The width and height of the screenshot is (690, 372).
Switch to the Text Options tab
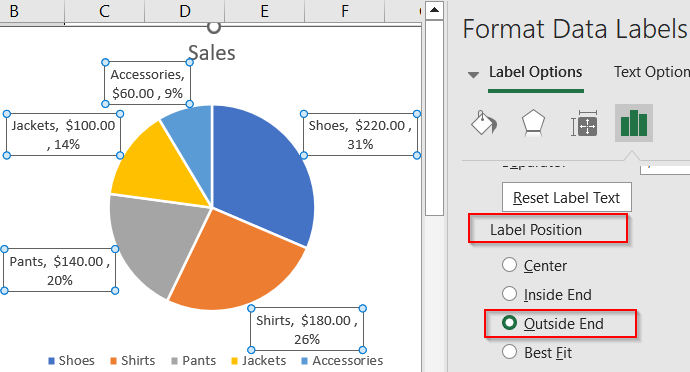(652, 72)
